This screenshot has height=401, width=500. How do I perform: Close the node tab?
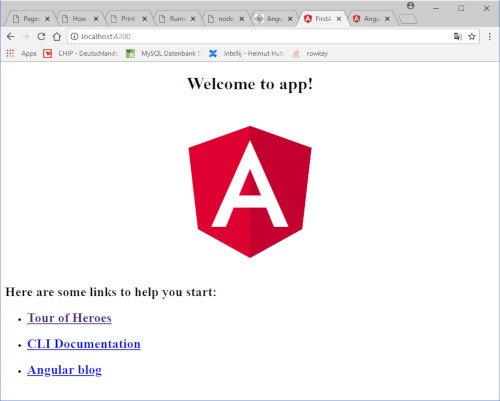pyautogui.click(x=242, y=19)
